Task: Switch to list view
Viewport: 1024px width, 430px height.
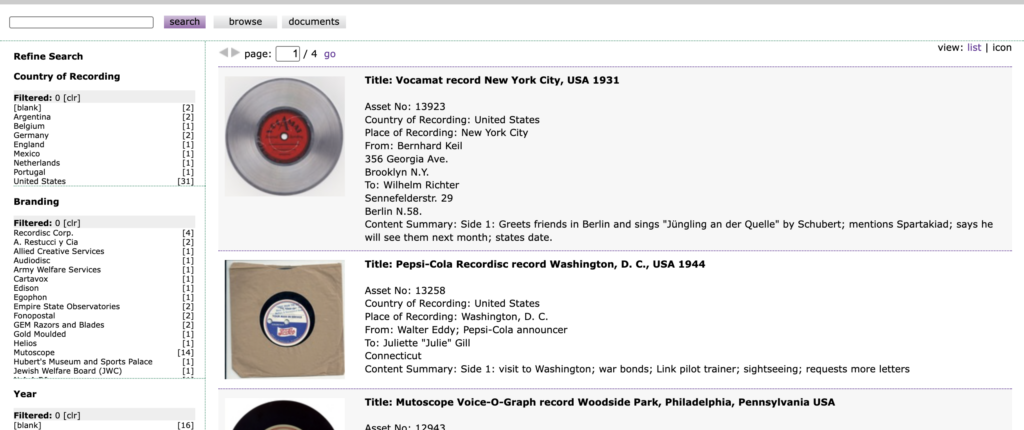Action: click(974, 48)
